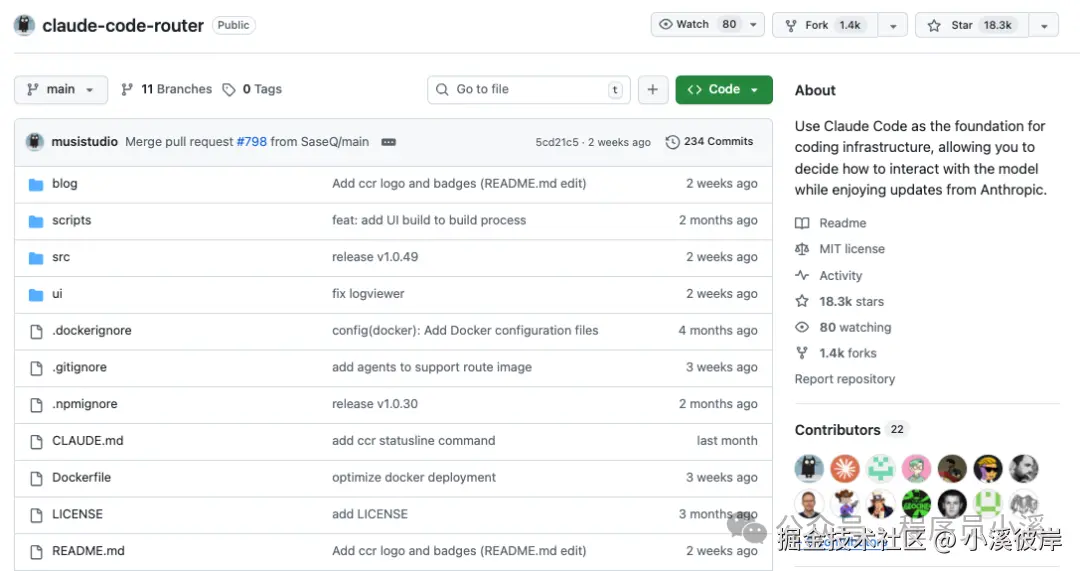Focus the Go to file search field

[528, 90]
